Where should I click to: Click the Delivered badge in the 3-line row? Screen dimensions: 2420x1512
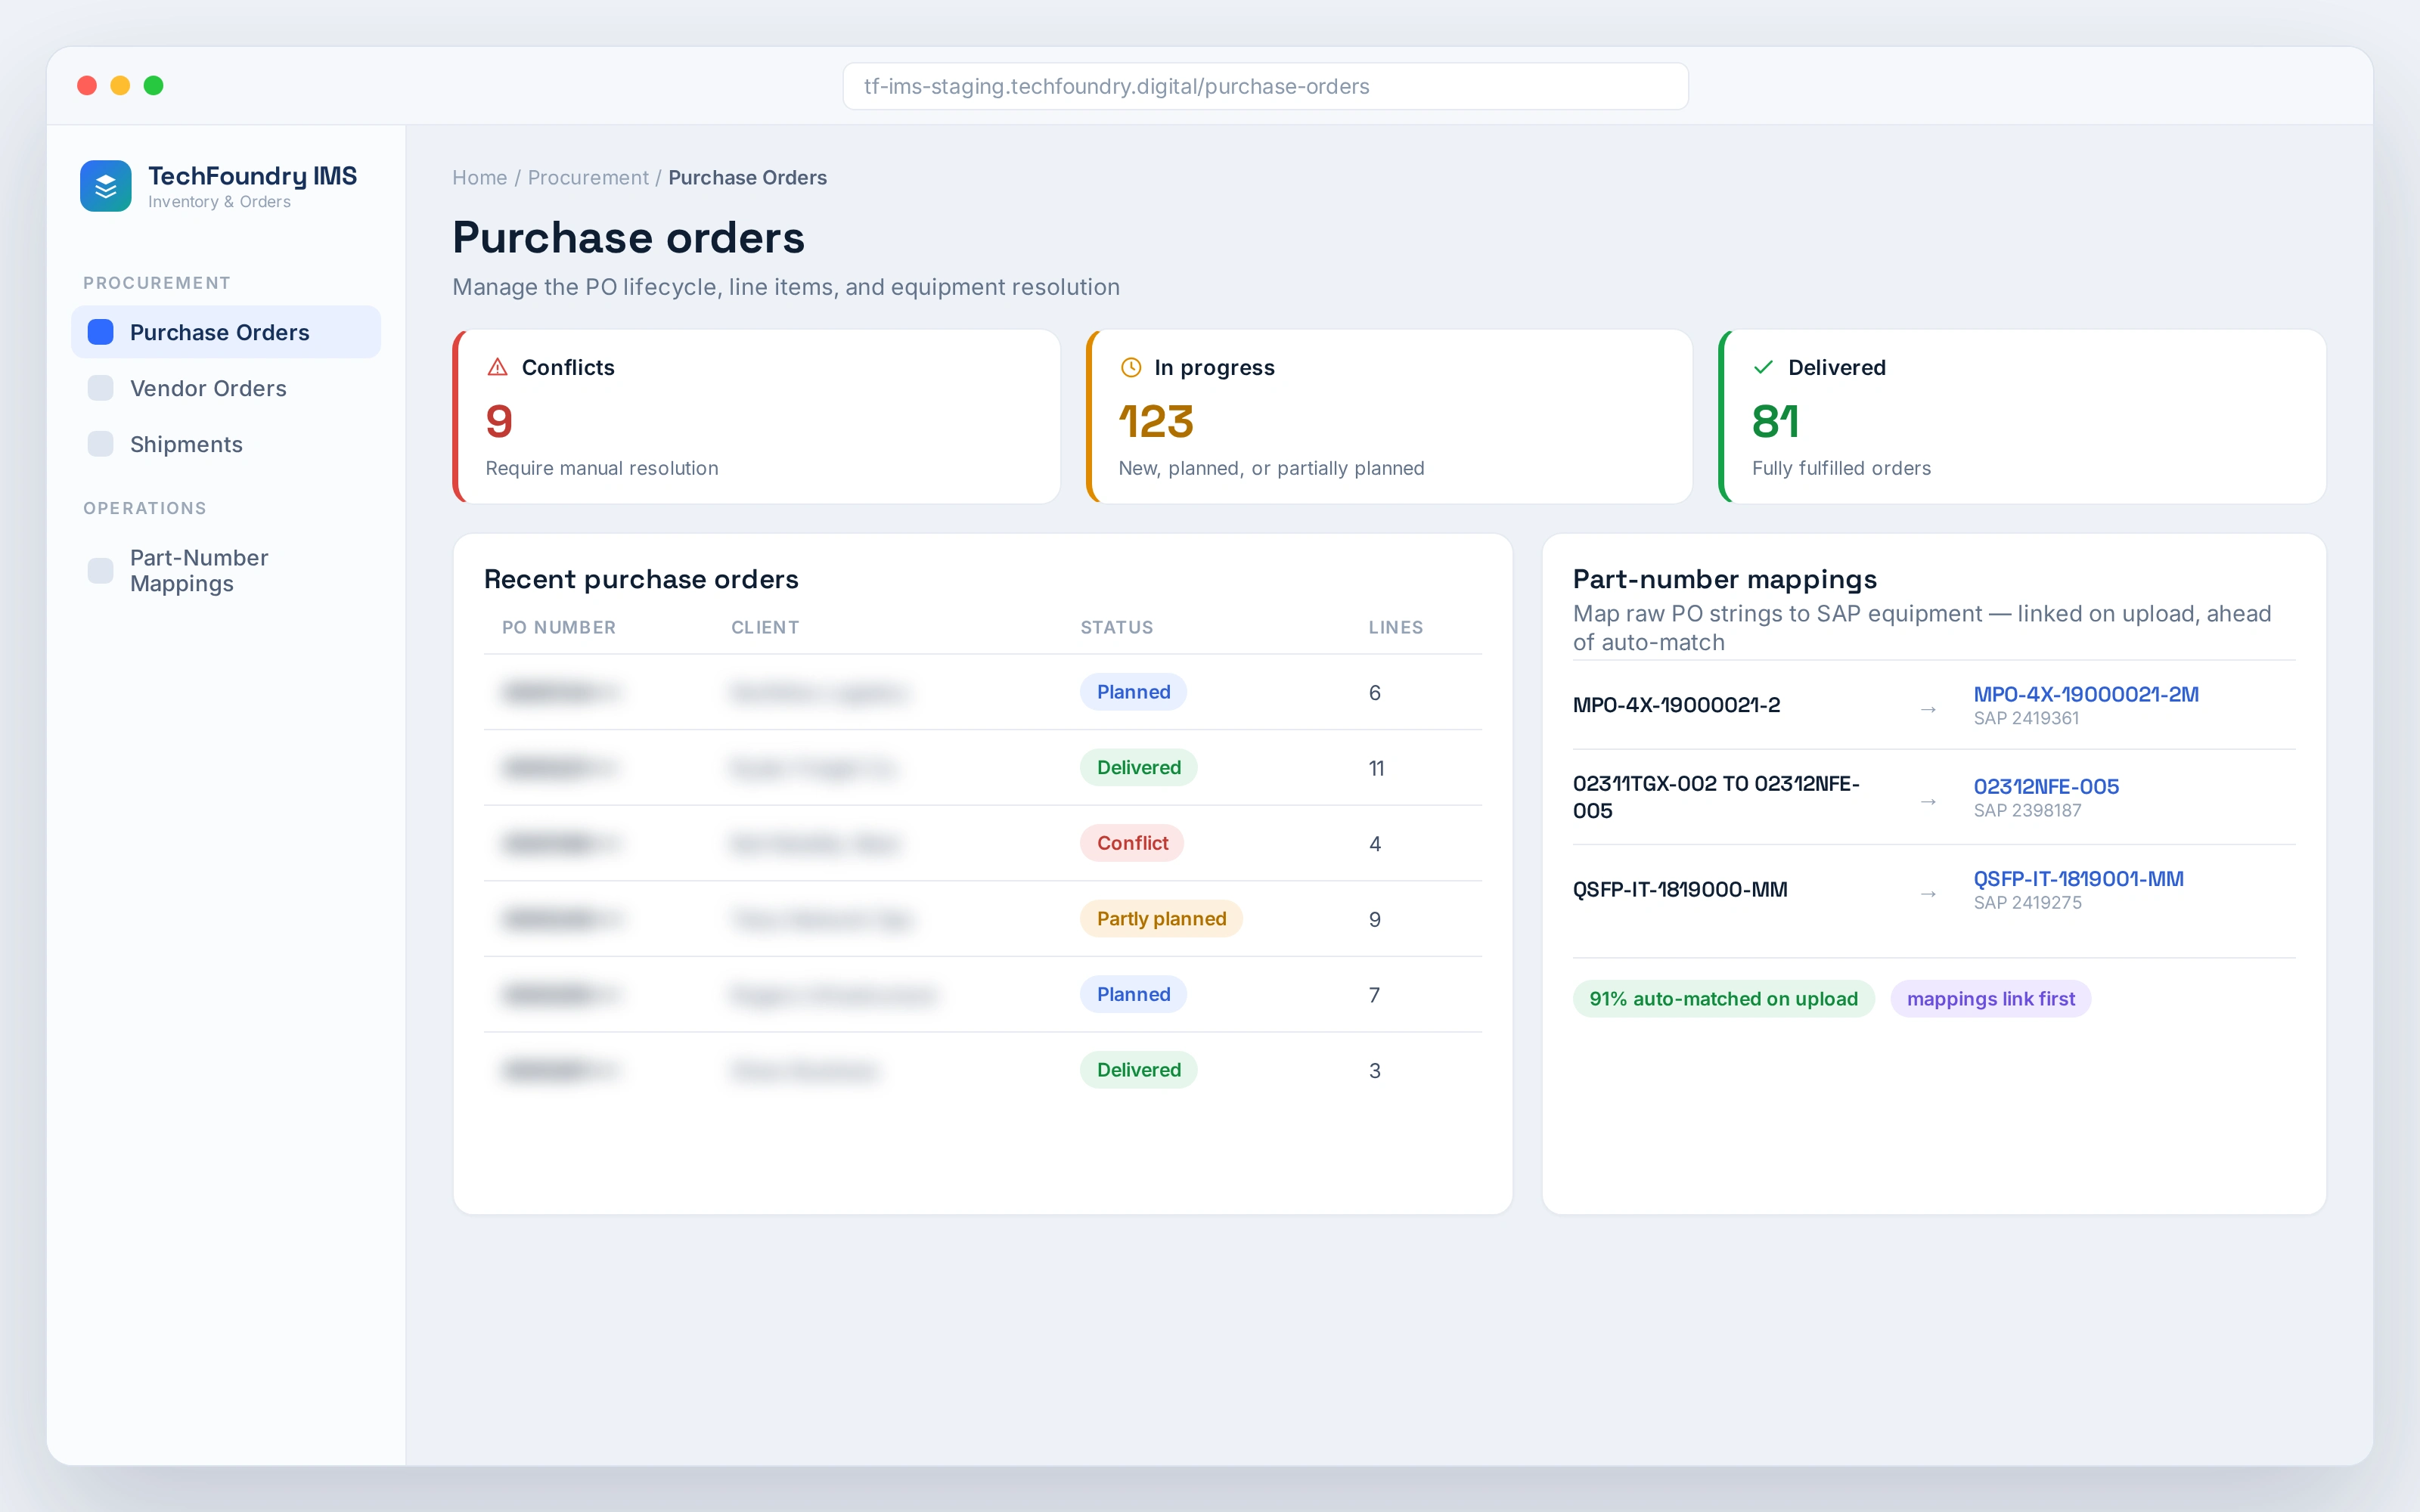(1138, 1069)
